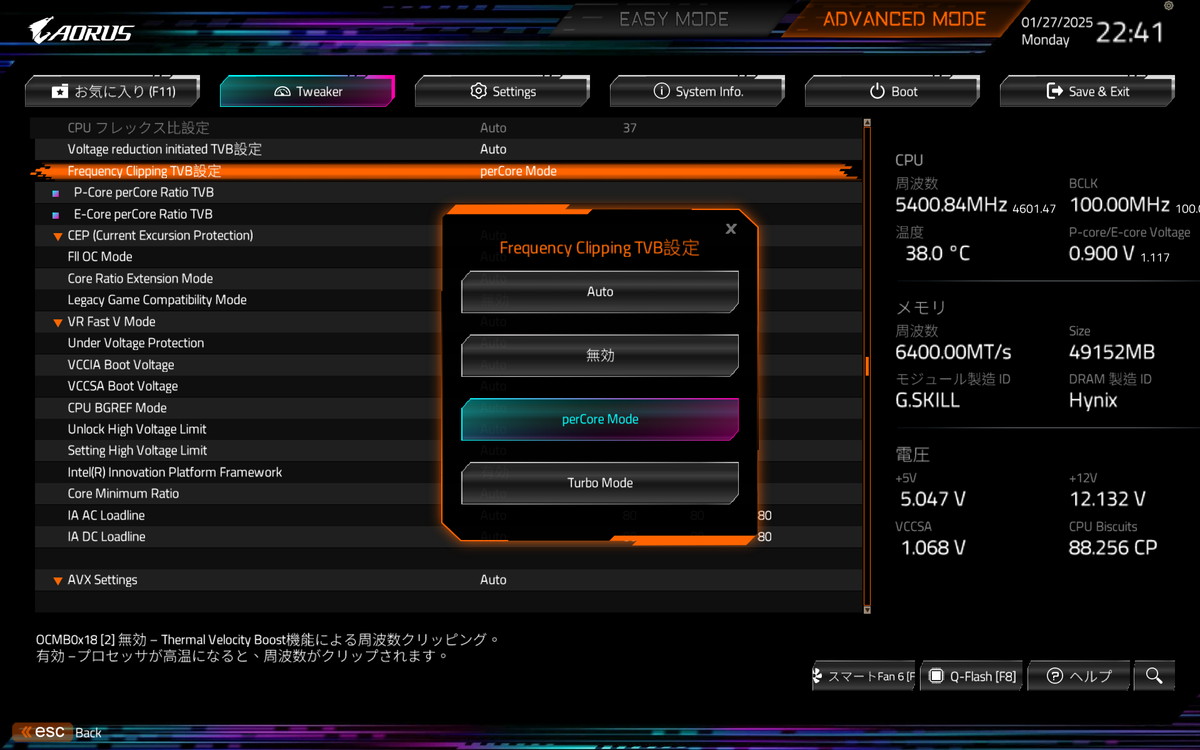Image resolution: width=1200 pixels, height=750 pixels.
Task: Click the AORUS logo
Action: (x=81, y=29)
